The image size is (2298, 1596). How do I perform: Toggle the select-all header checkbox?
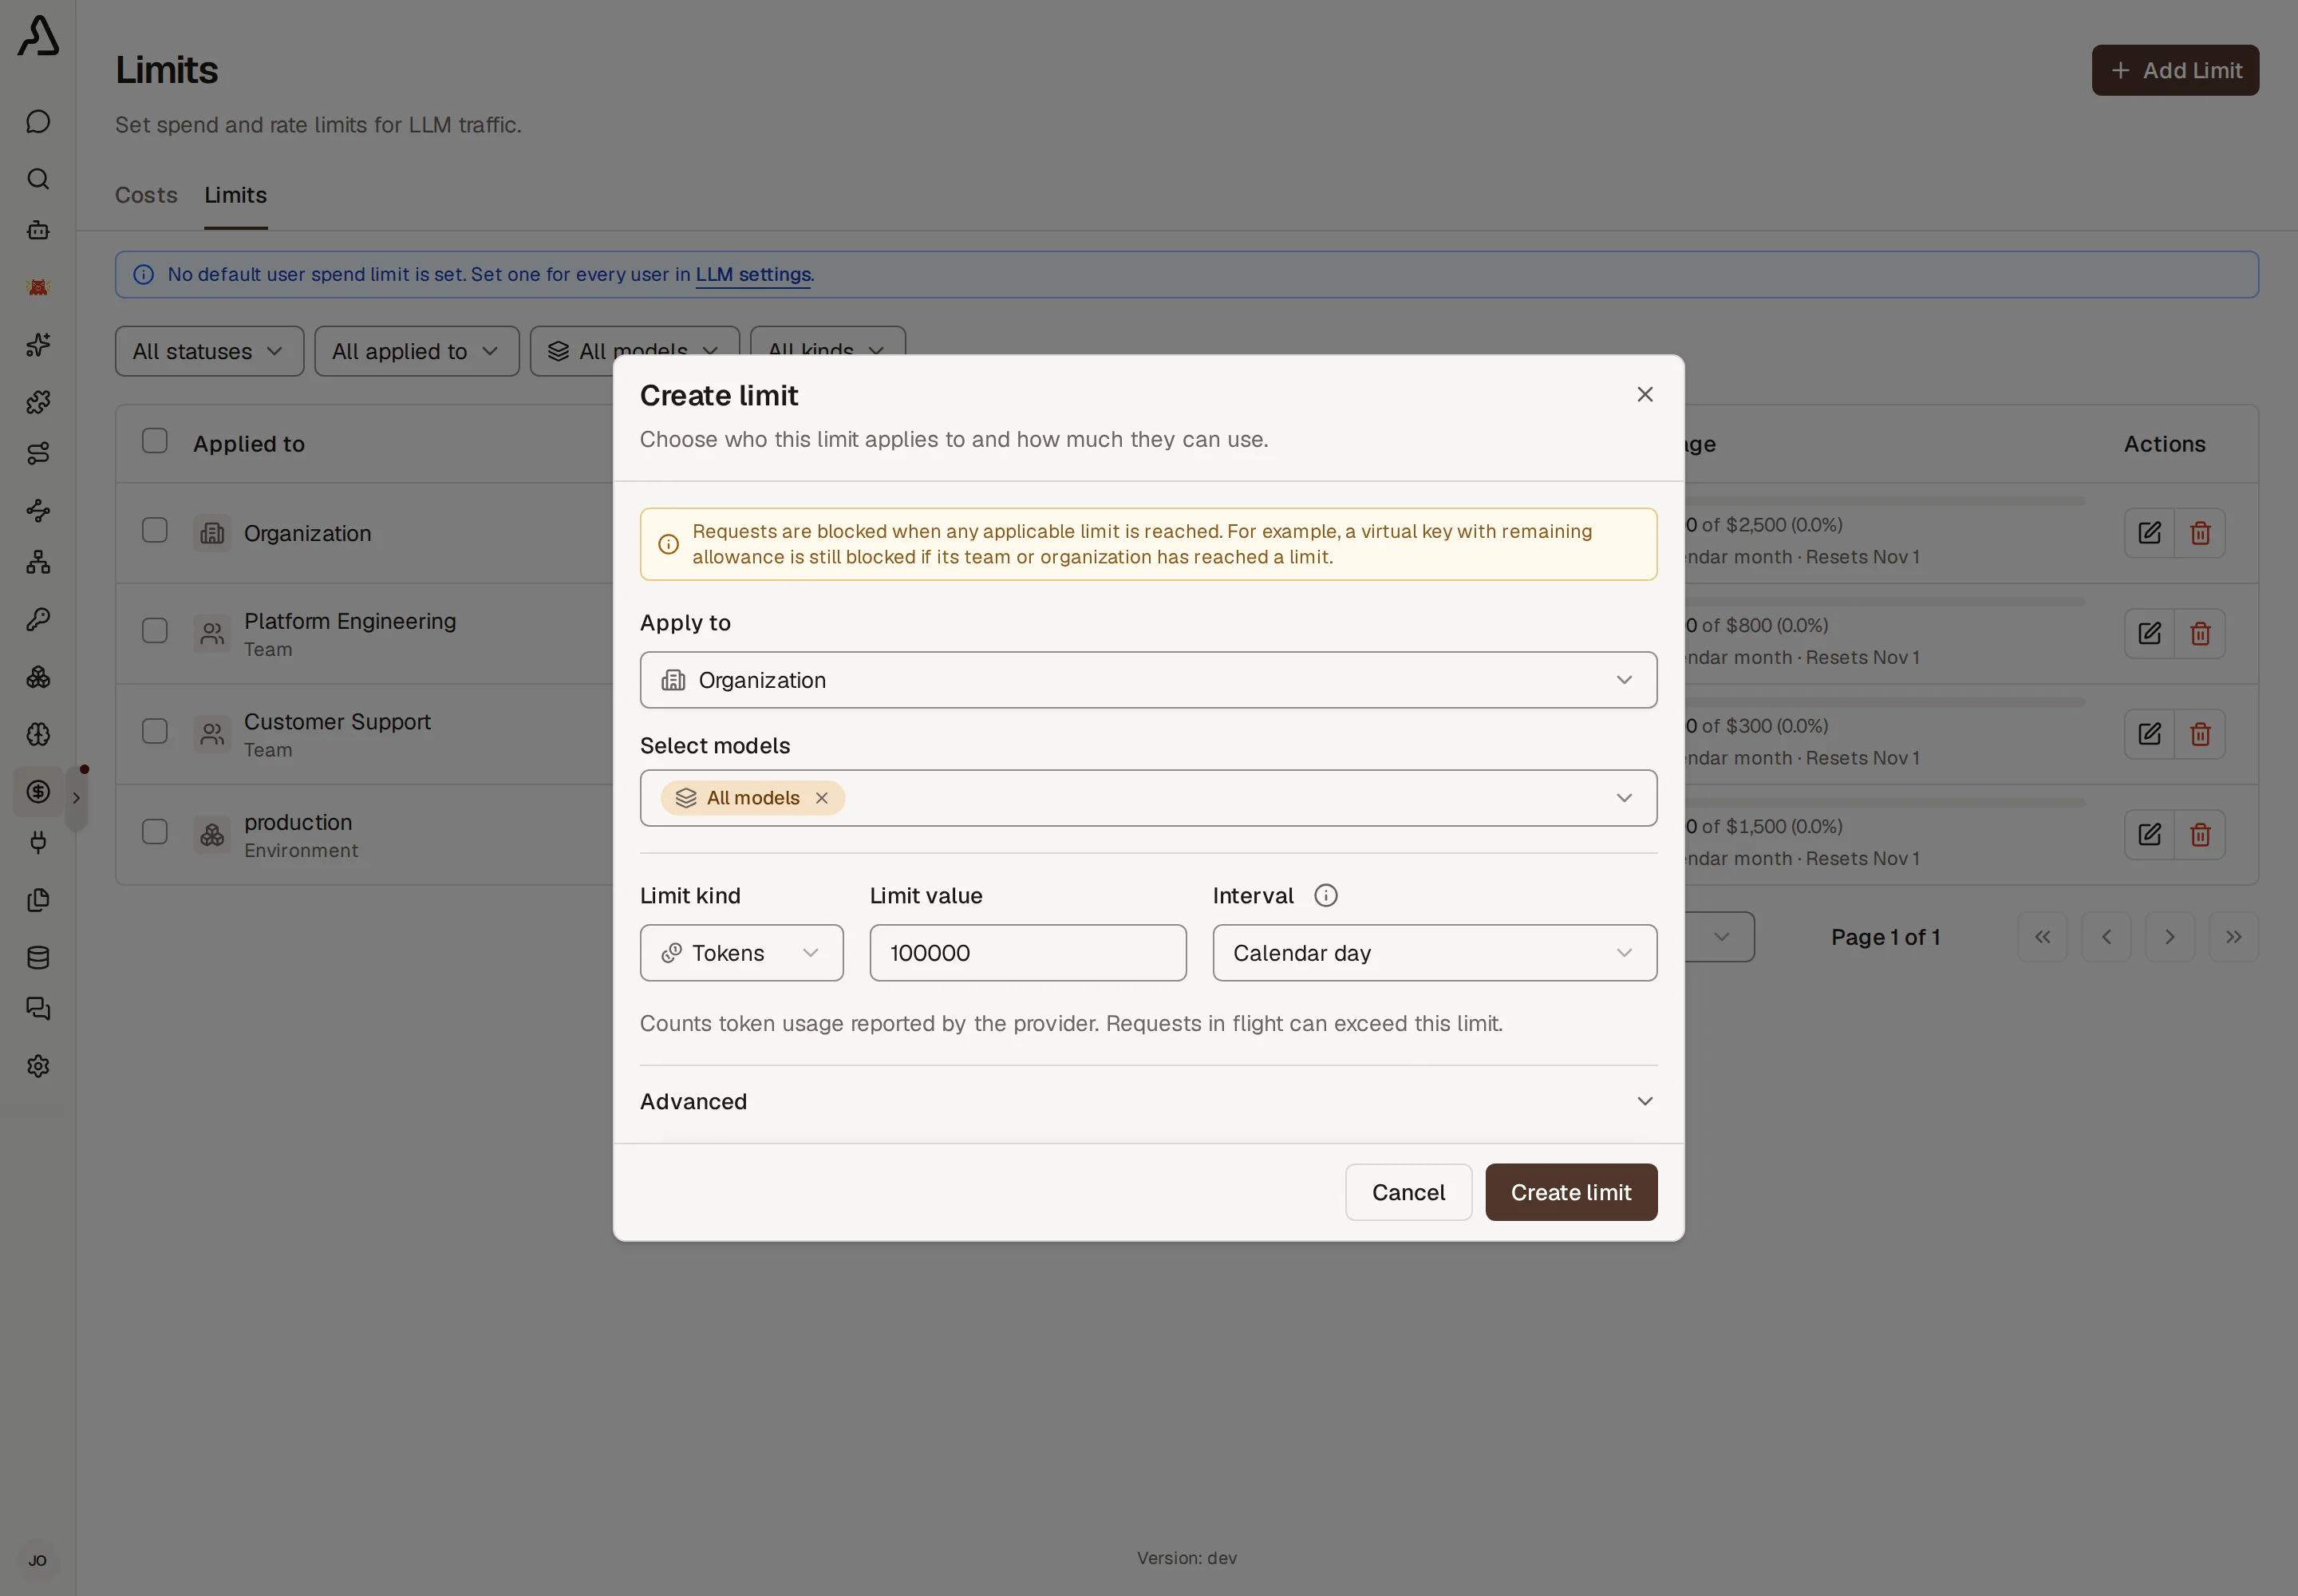click(155, 441)
